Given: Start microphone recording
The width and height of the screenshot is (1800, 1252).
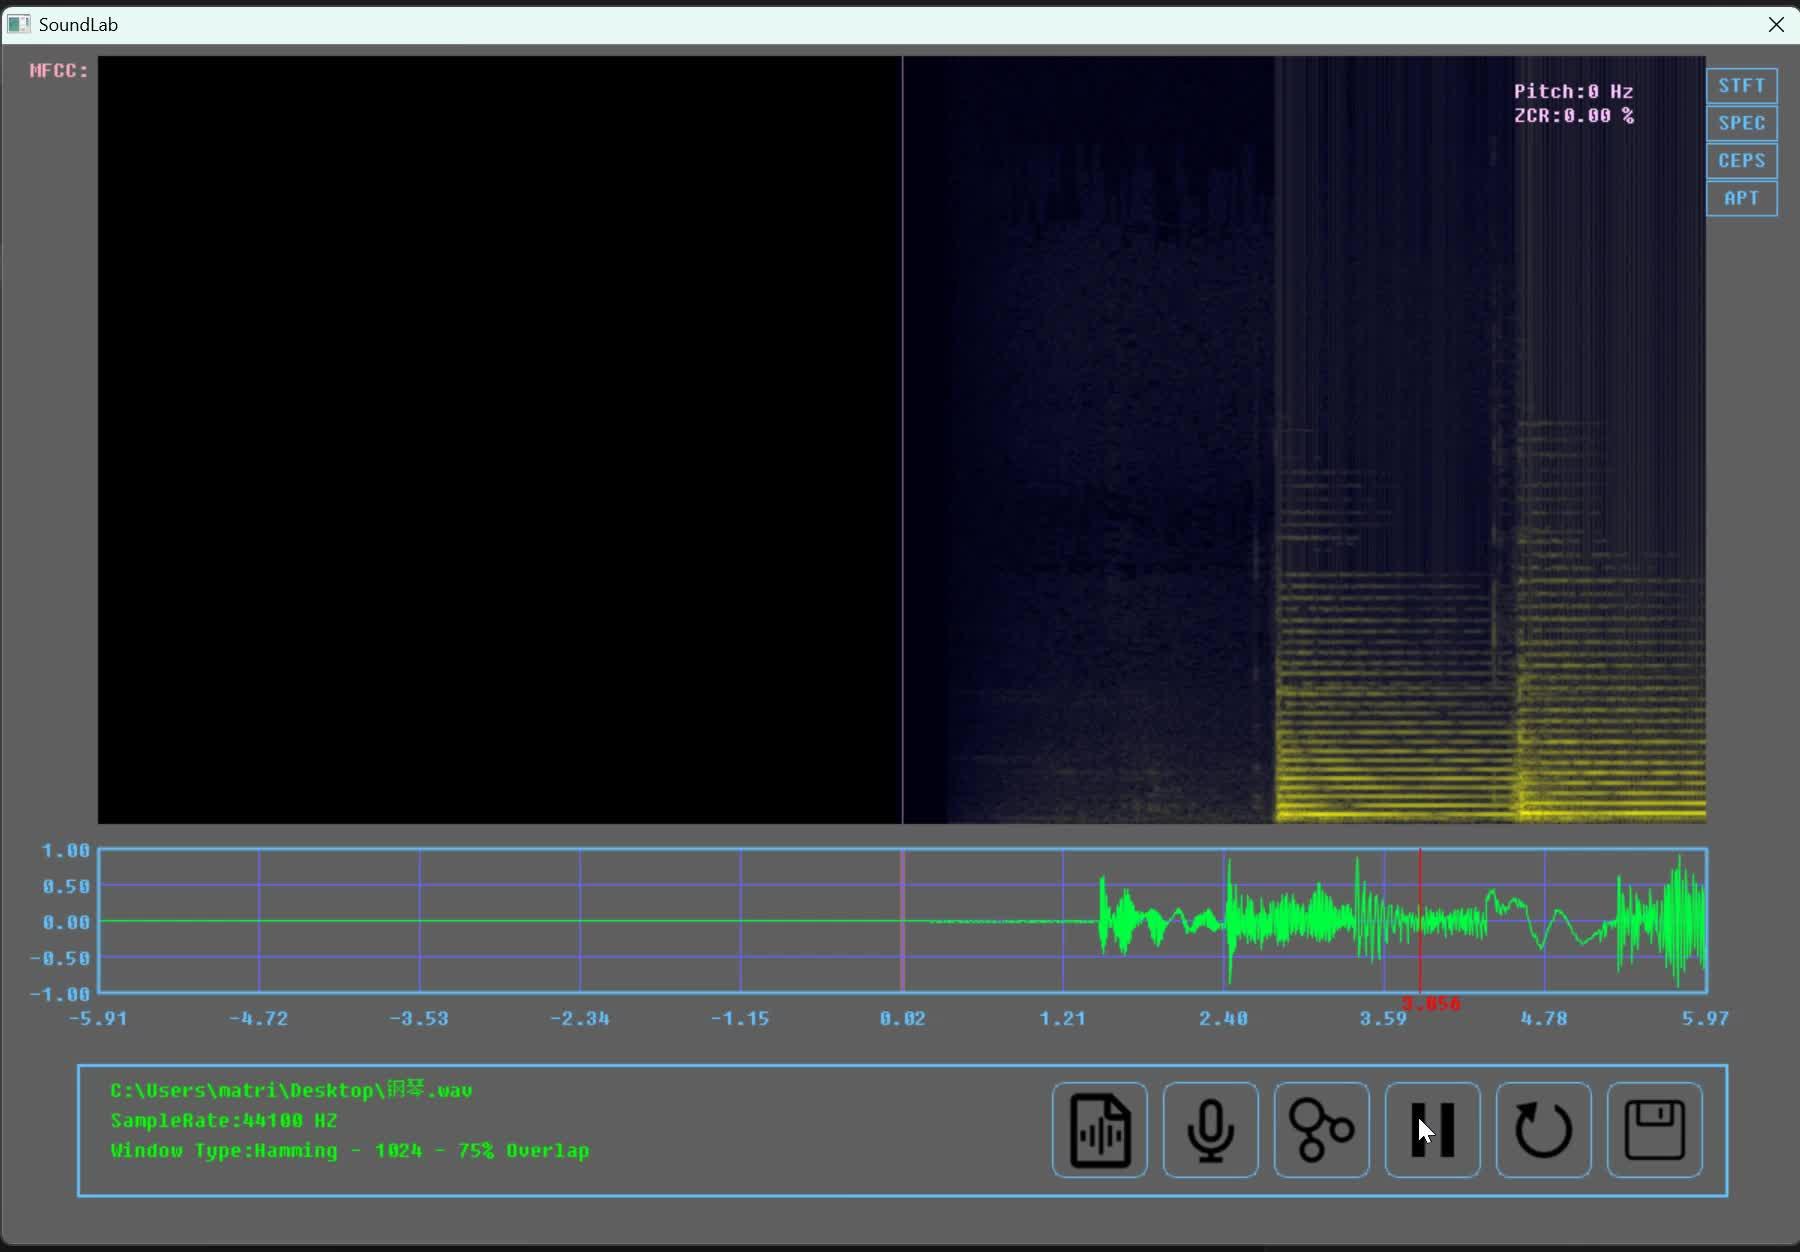Looking at the screenshot, I should 1211,1130.
